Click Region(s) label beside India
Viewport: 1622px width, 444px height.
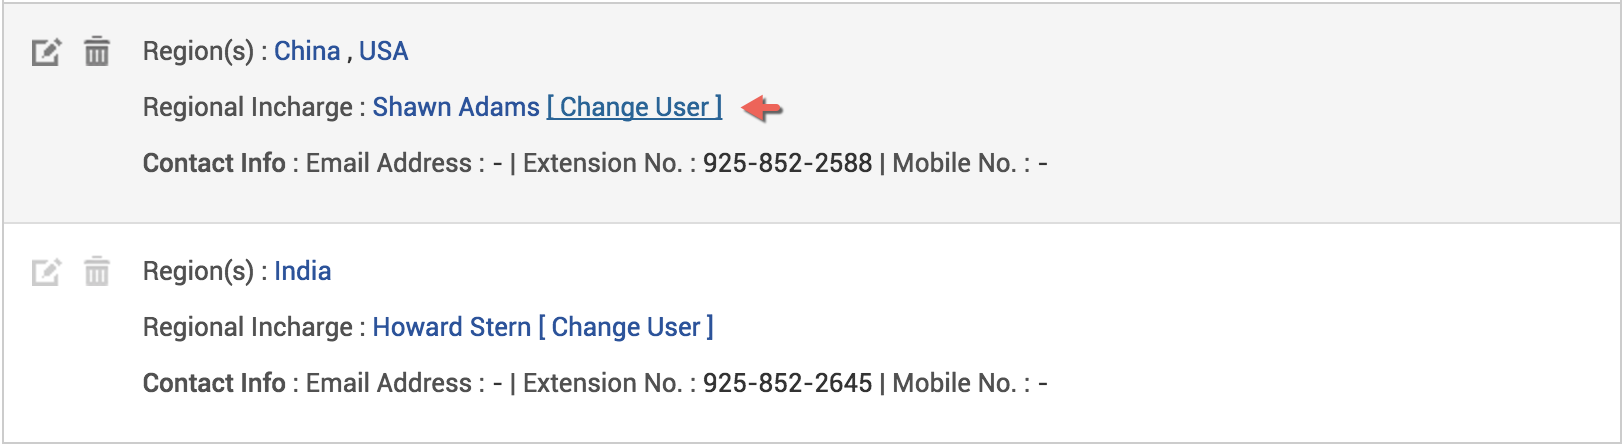pyautogui.click(x=198, y=271)
